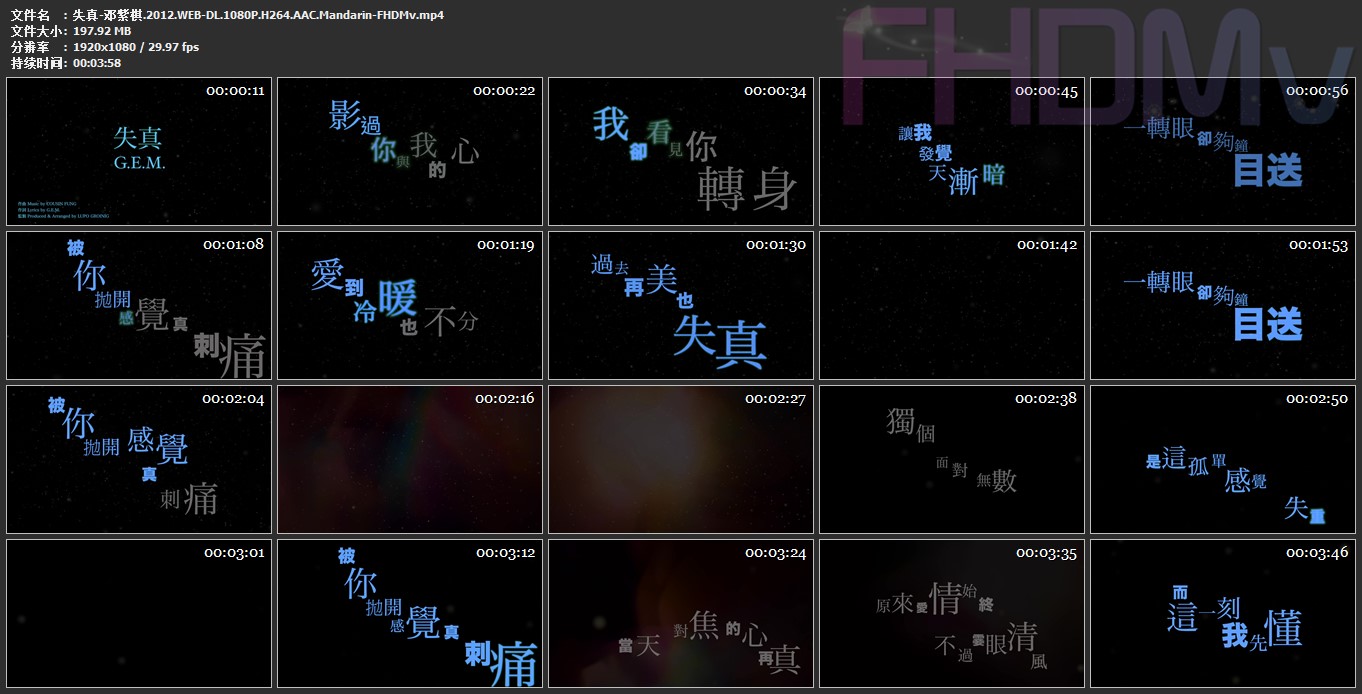Choose the thumbnail stamped 00:01:53
This screenshot has width=1362, height=694.
1223,306
